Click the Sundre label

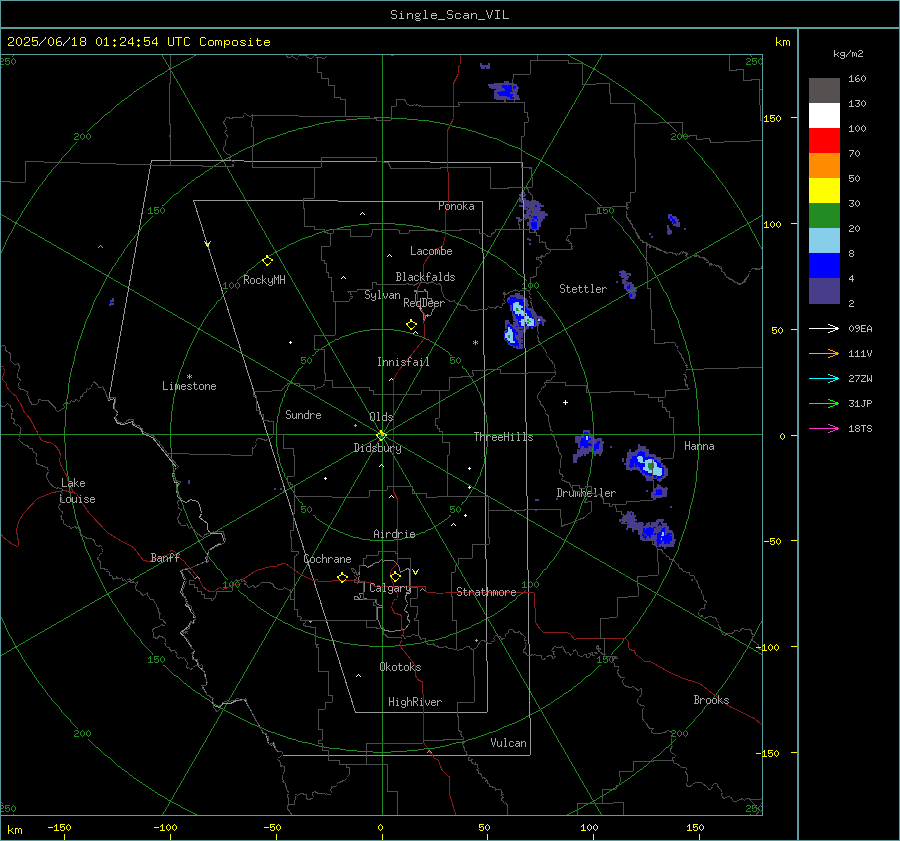303,415
